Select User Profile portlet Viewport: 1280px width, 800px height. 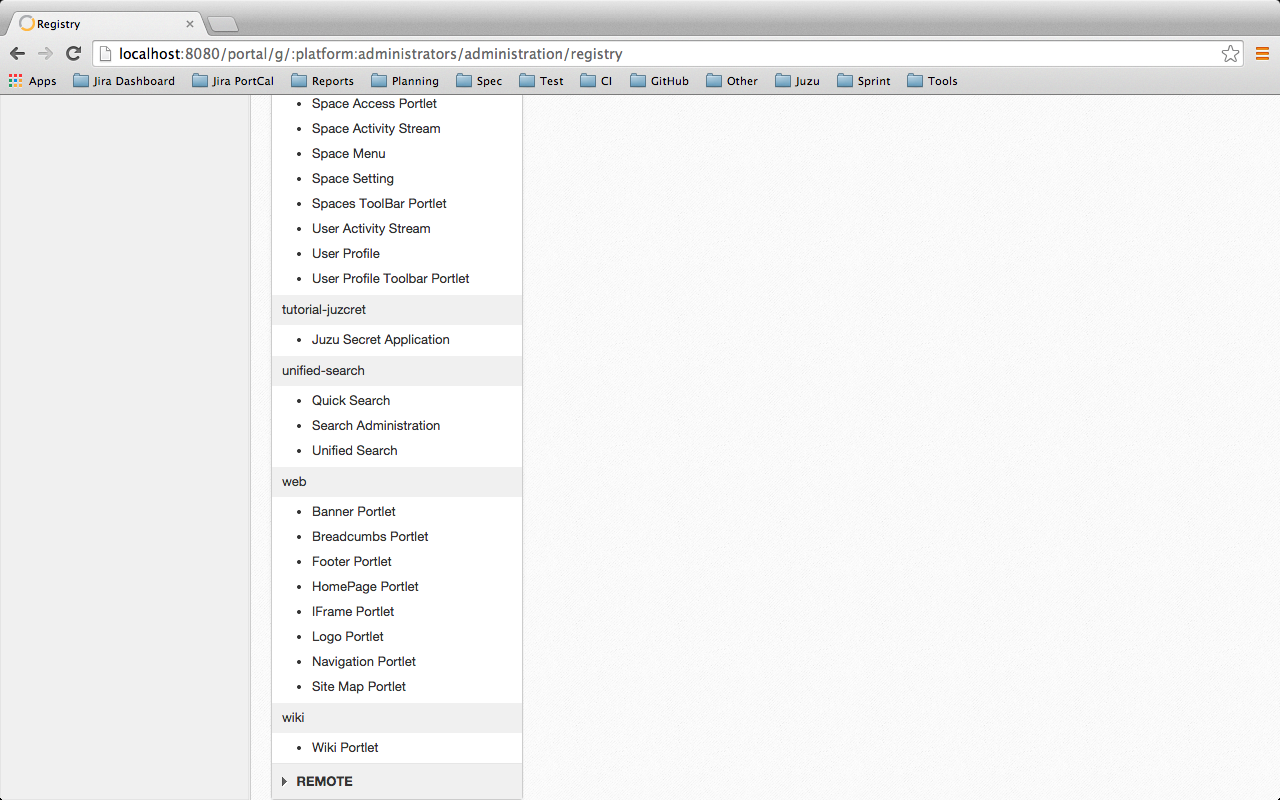tap(346, 254)
